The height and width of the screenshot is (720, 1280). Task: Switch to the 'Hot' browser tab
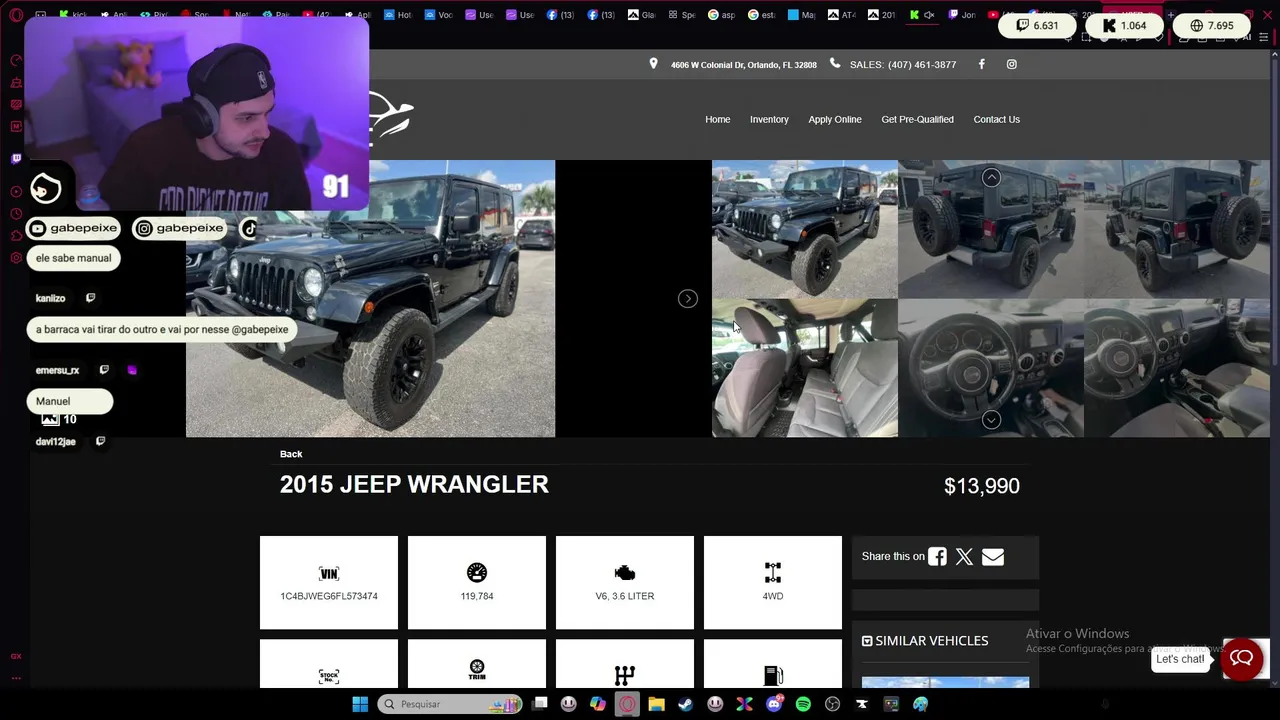[x=400, y=15]
